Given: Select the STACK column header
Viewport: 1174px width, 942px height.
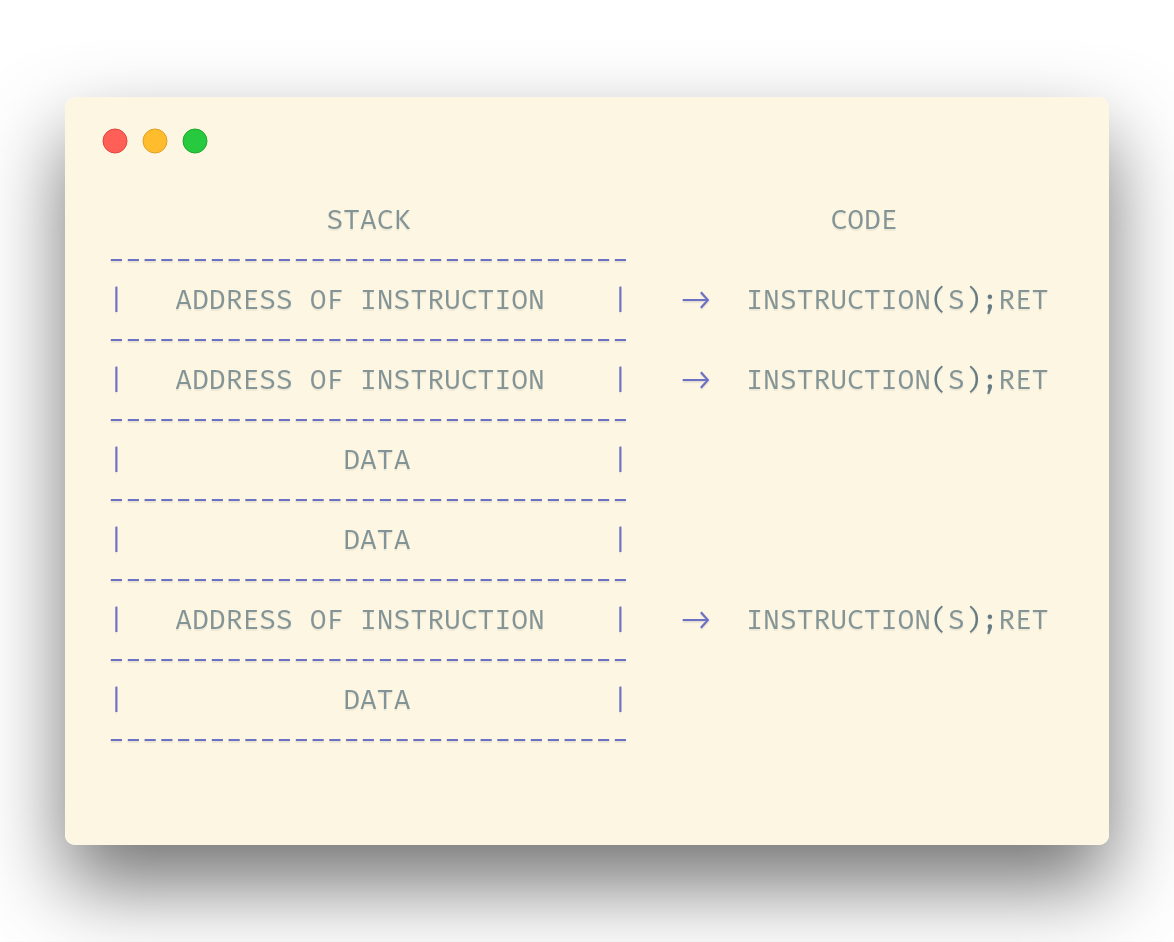Looking at the screenshot, I should point(368,220).
